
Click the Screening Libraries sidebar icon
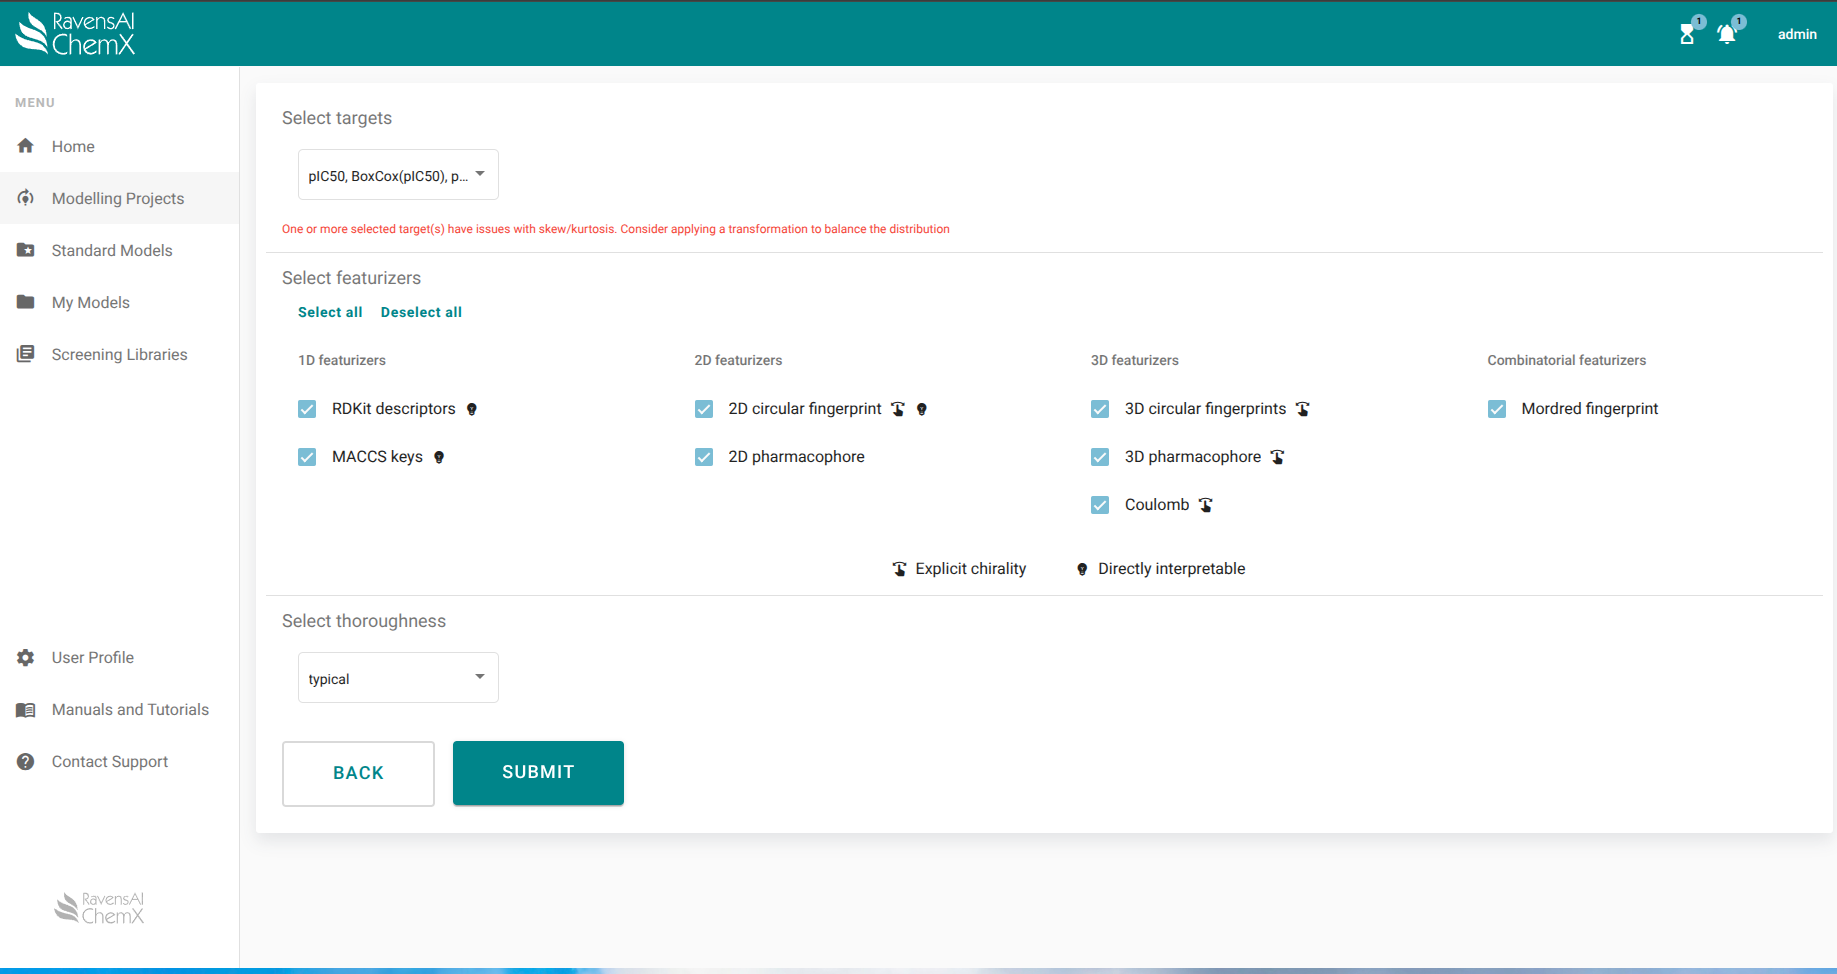point(26,354)
